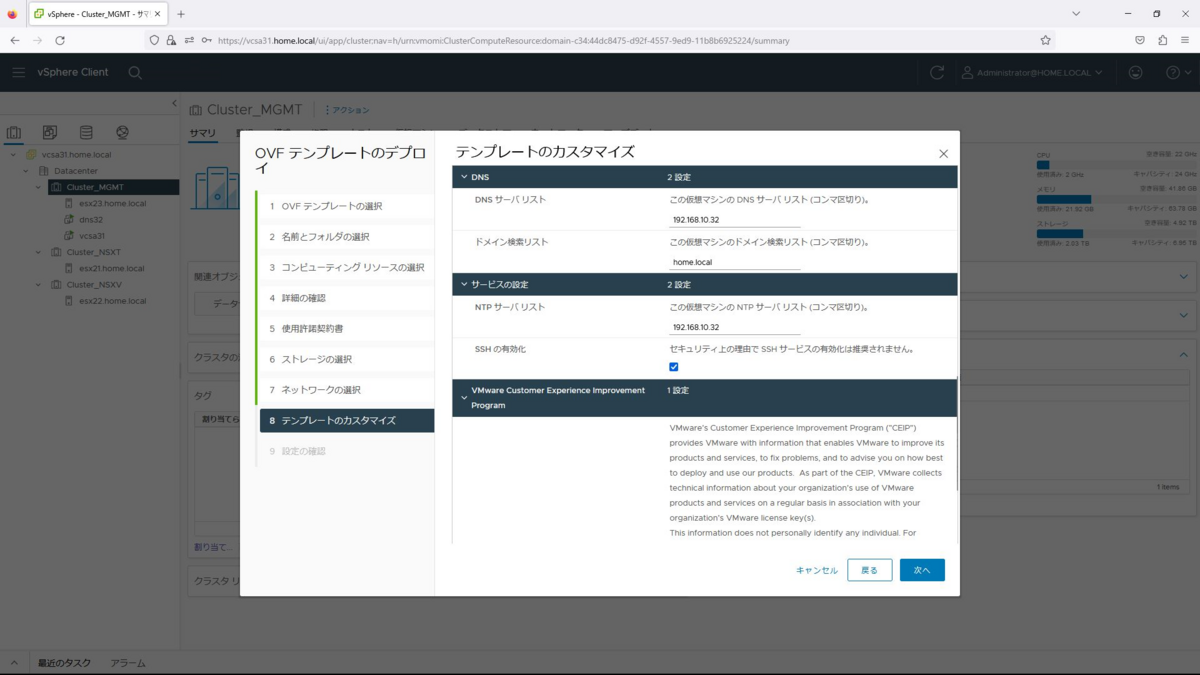
Task: Open a new browser tab
Action: (x=181, y=14)
